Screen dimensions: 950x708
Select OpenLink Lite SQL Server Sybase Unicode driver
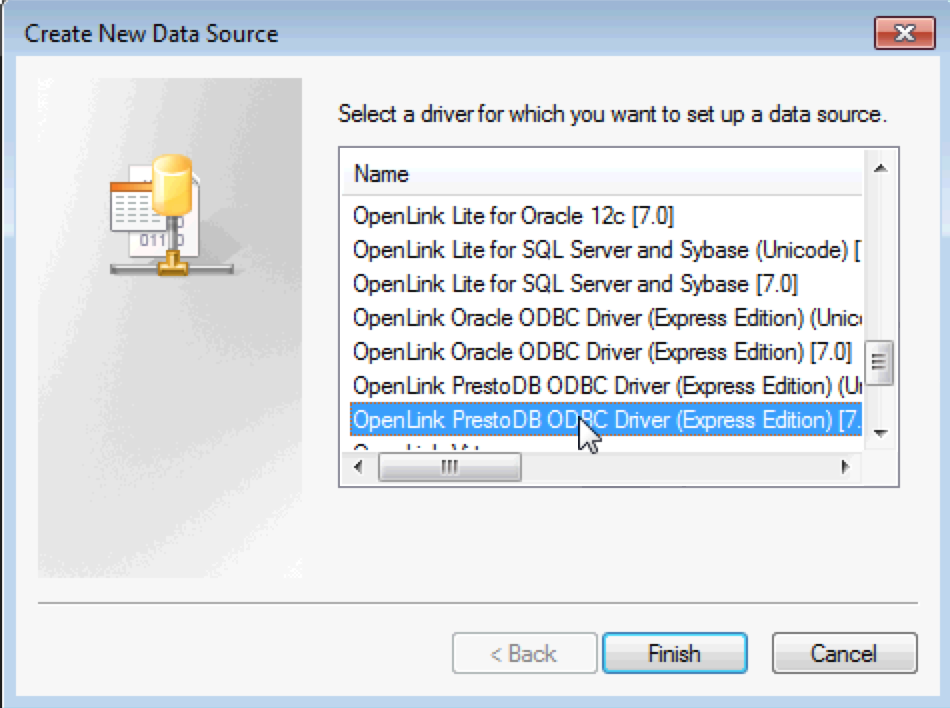[x=600, y=250]
